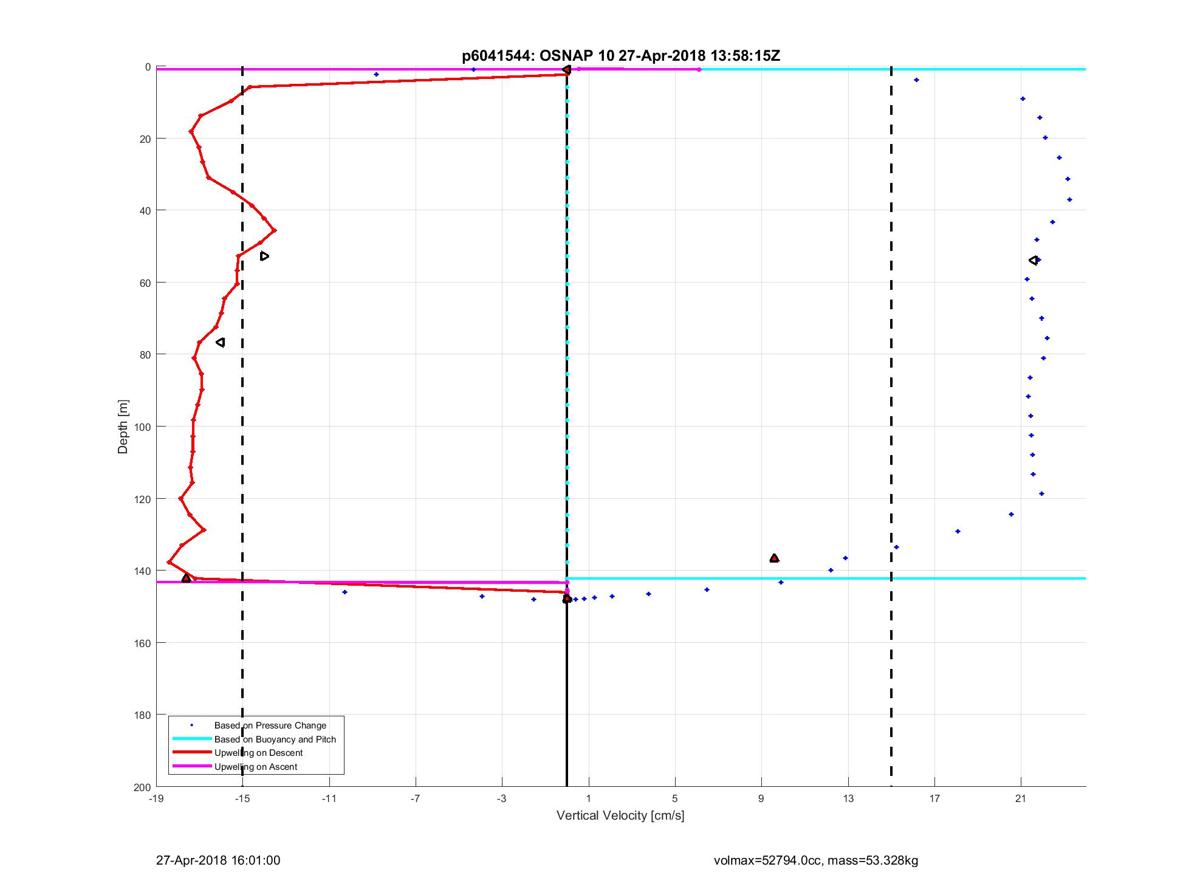This screenshot has height=885, width=1200.
Task: Click the x-axis tick label '13'
Action: click(x=848, y=799)
